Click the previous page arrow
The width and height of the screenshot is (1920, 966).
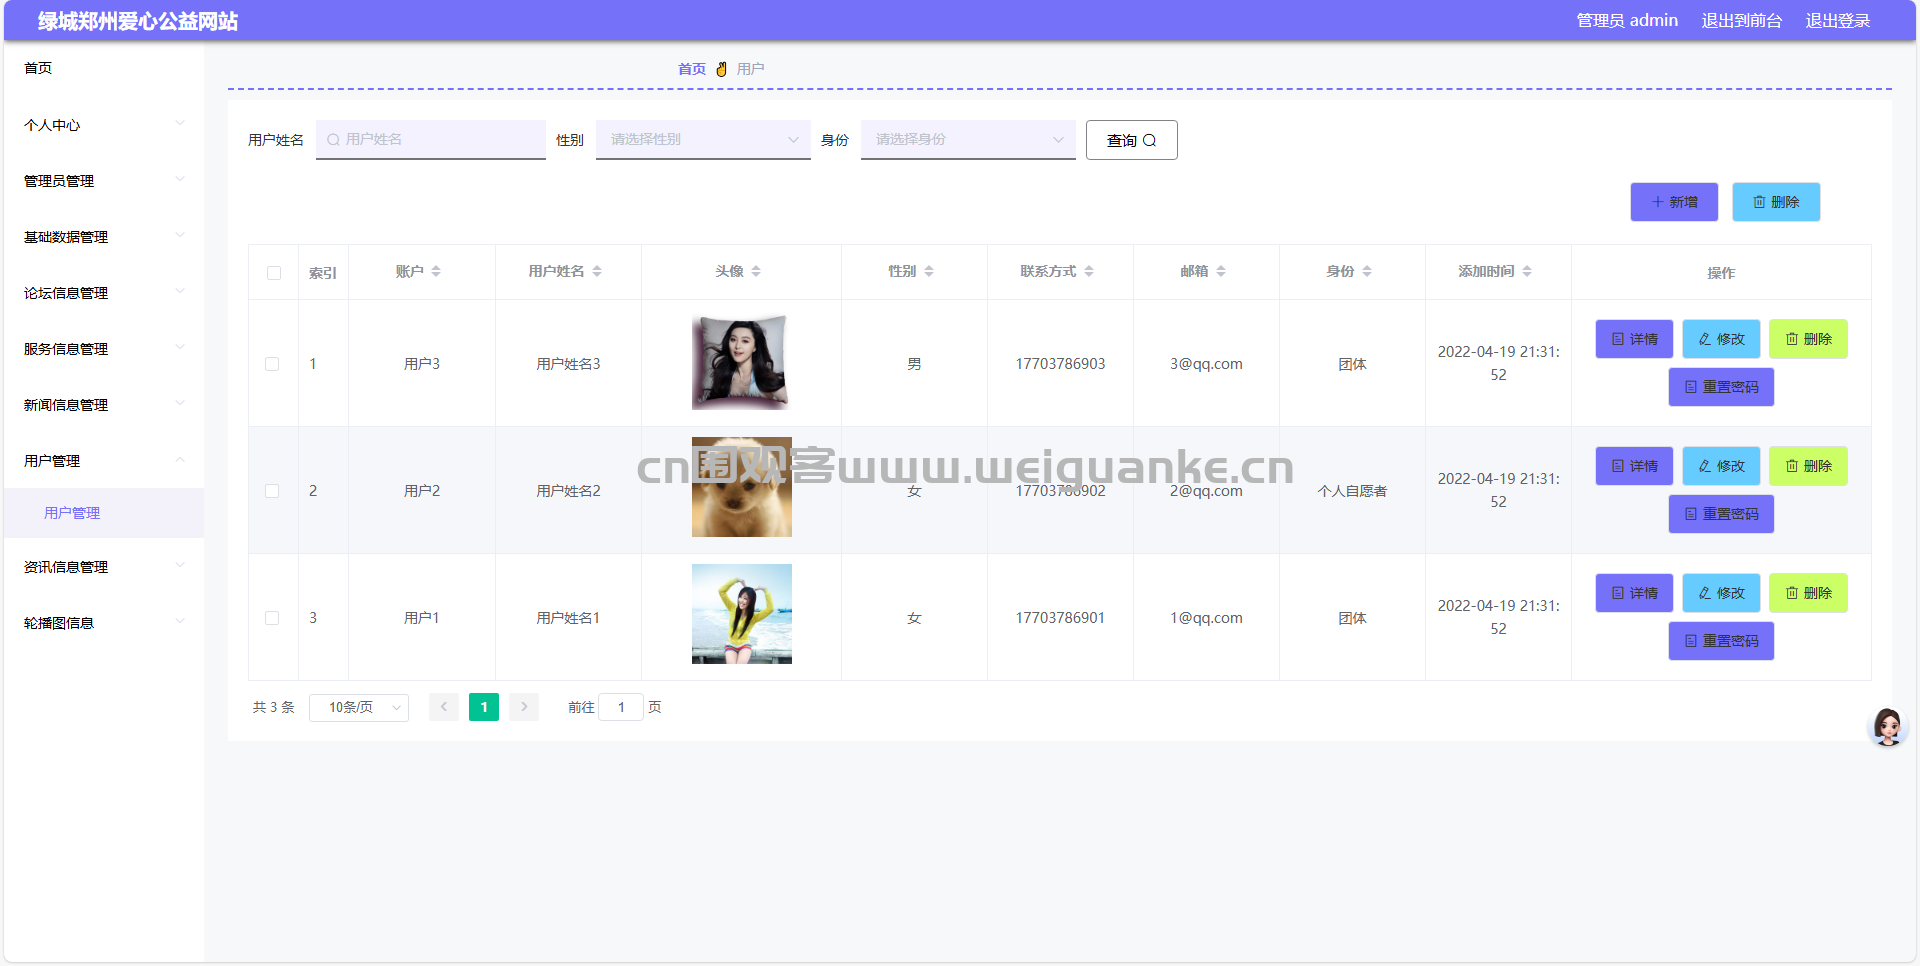tap(444, 707)
